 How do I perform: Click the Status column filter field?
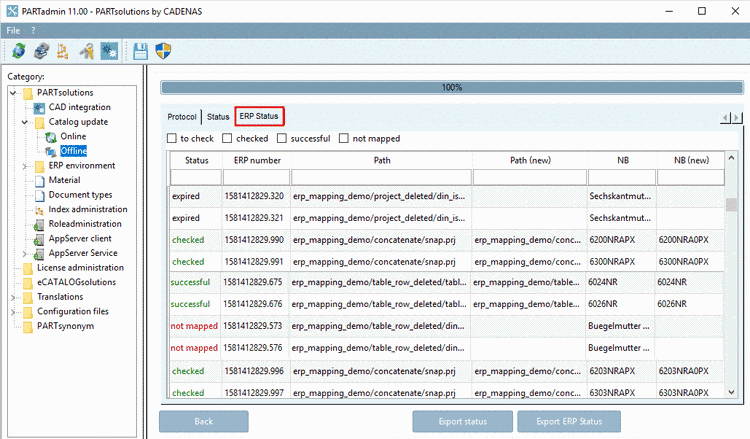(196, 177)
